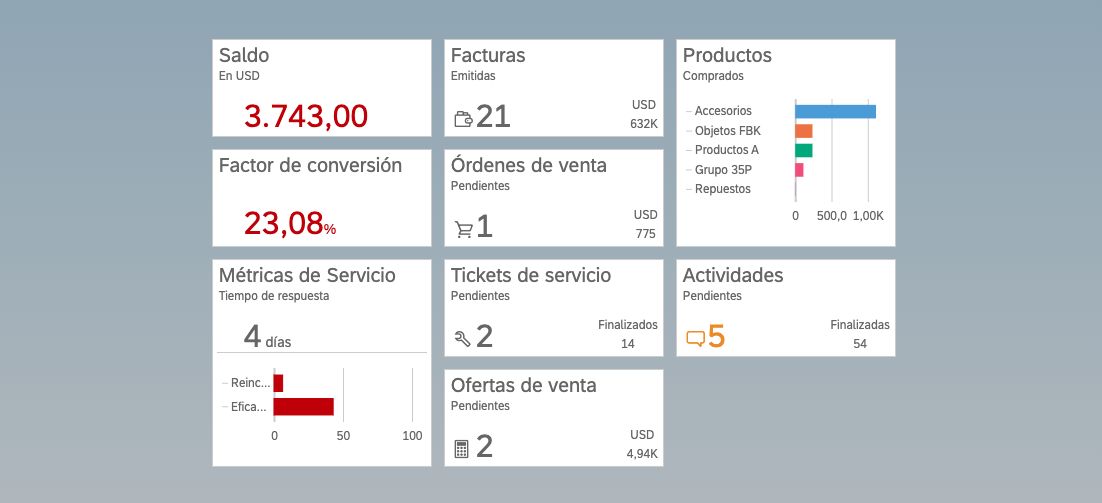Click the wallet icon in Facturas tile

point(463,119)
